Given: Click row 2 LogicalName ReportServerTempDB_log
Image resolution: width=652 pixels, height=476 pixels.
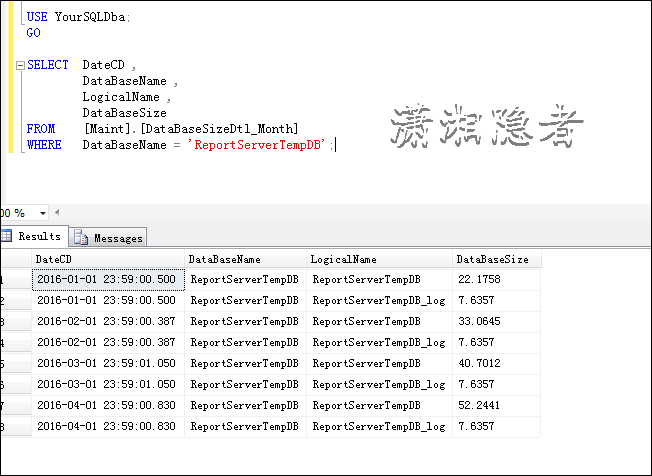Looking at the screenshot, I should click(379, 301).
